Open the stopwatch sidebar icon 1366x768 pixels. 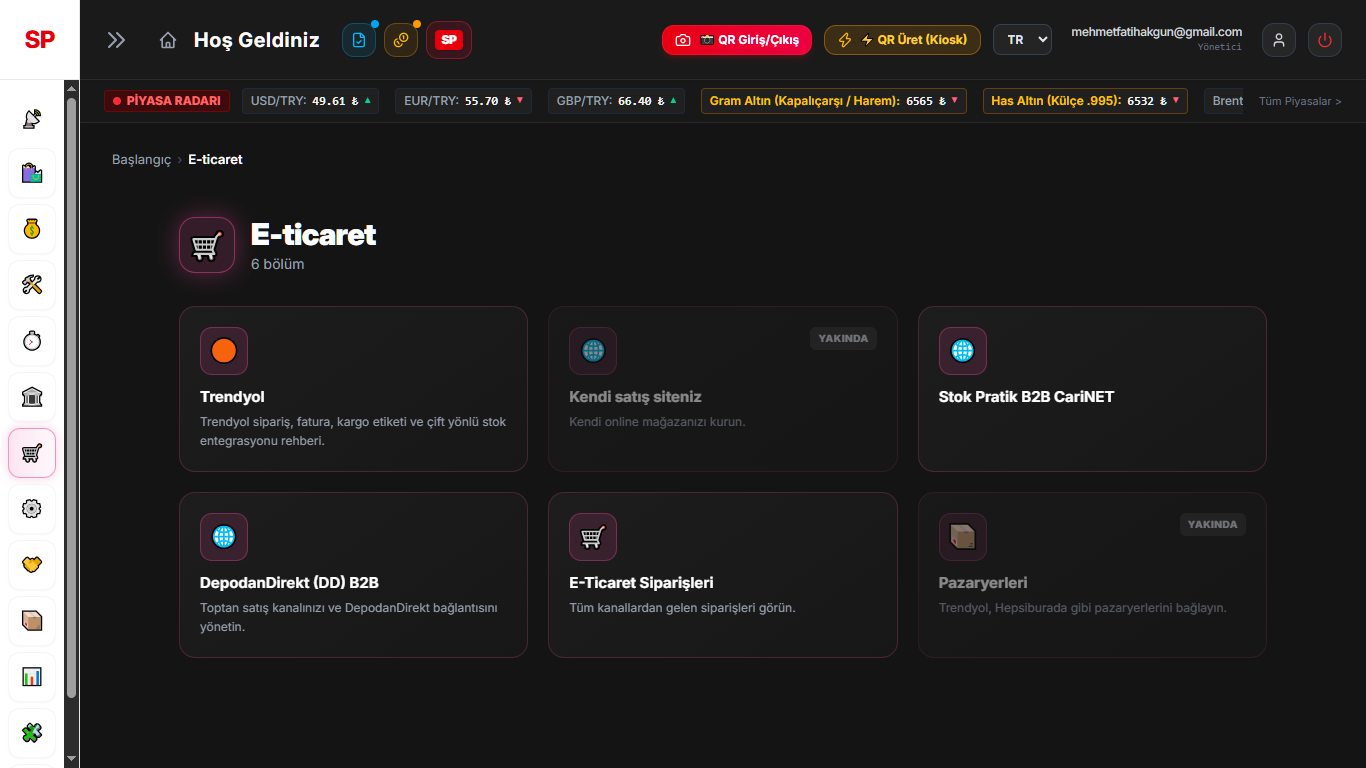(x=32, y=341)
